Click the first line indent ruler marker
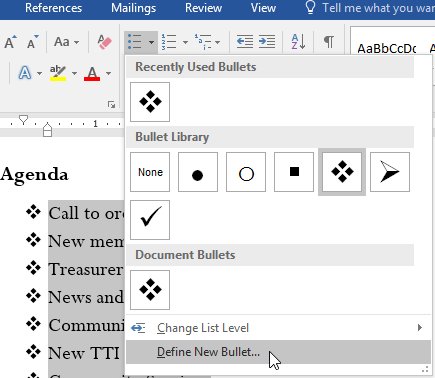Screen dimensions: 435x378 (23, 119)
